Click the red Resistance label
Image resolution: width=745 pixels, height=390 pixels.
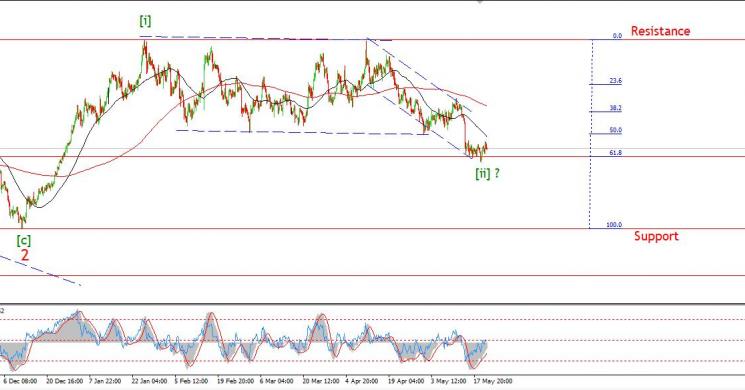(660, 31)
